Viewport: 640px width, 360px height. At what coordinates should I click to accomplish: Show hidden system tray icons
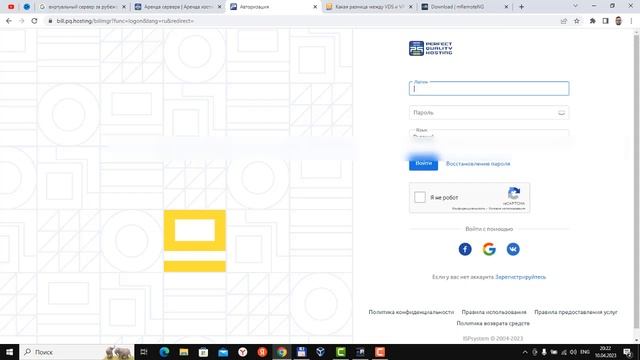525,352
